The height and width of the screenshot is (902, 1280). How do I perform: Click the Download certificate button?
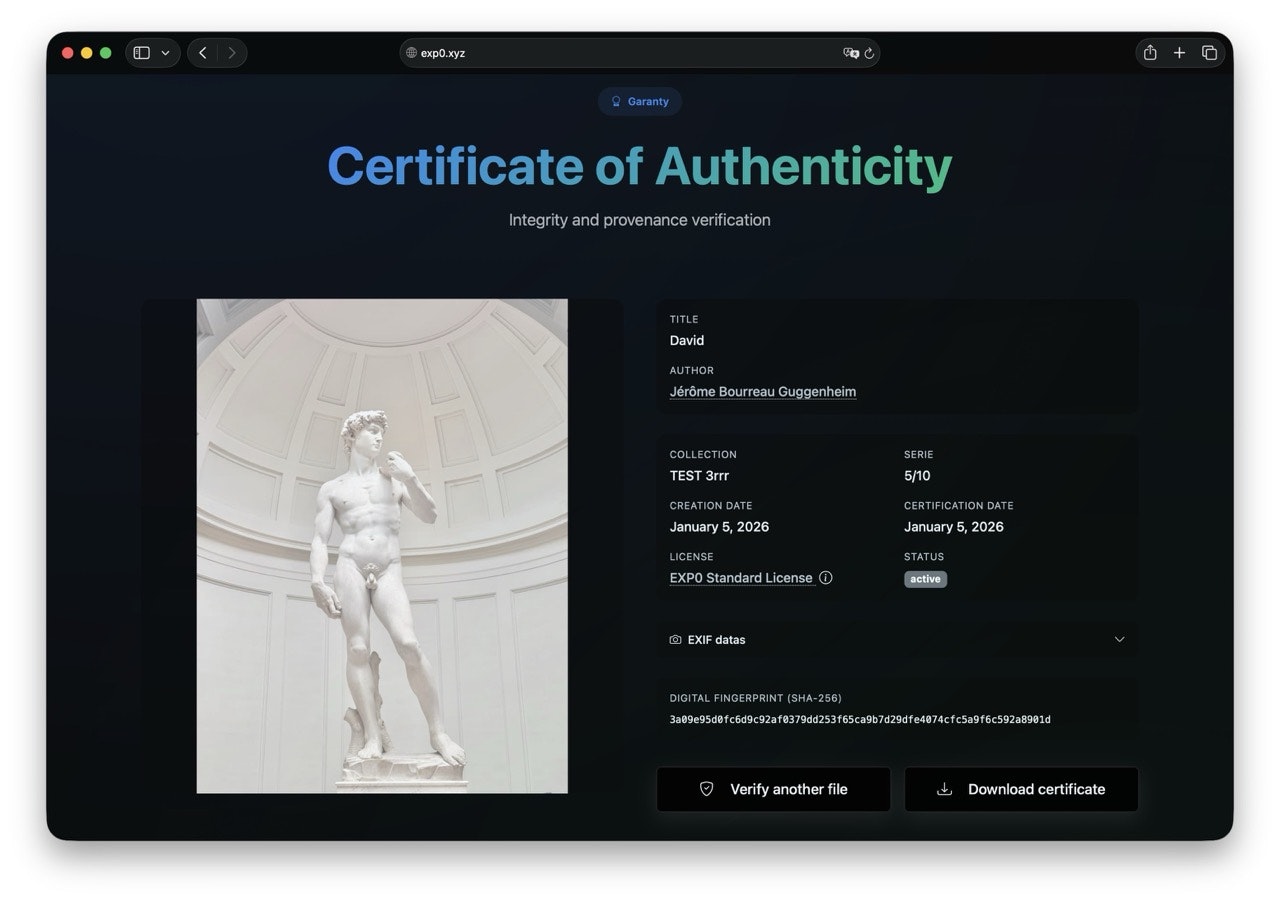point(1021,789)
